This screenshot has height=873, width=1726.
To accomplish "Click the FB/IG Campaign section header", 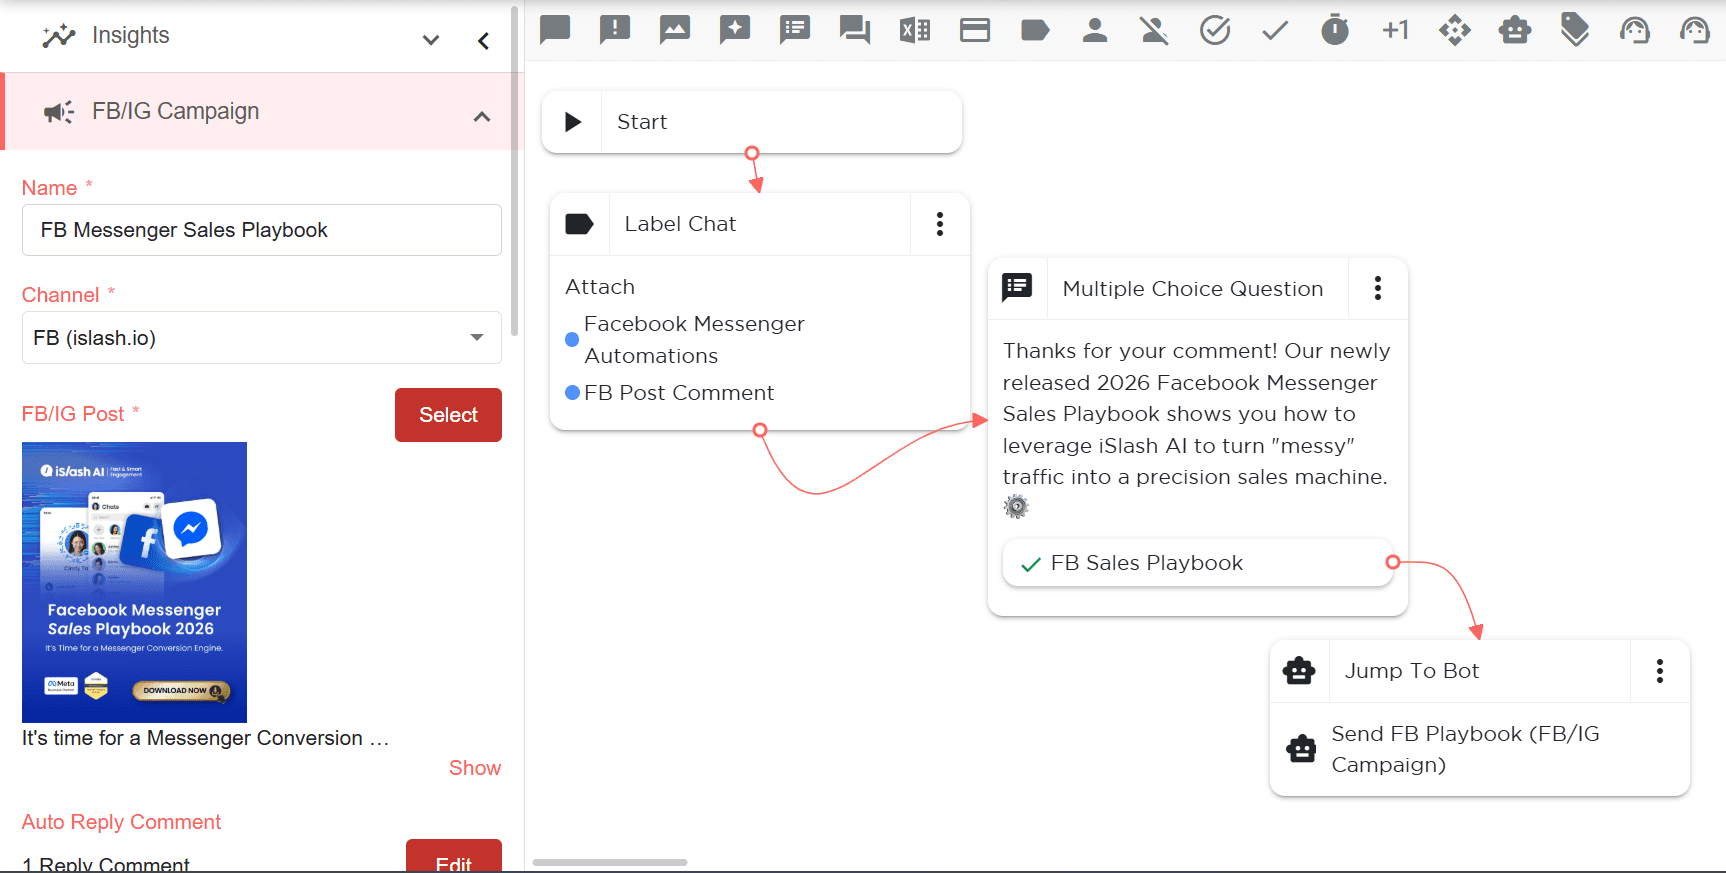I will [262, 111].
